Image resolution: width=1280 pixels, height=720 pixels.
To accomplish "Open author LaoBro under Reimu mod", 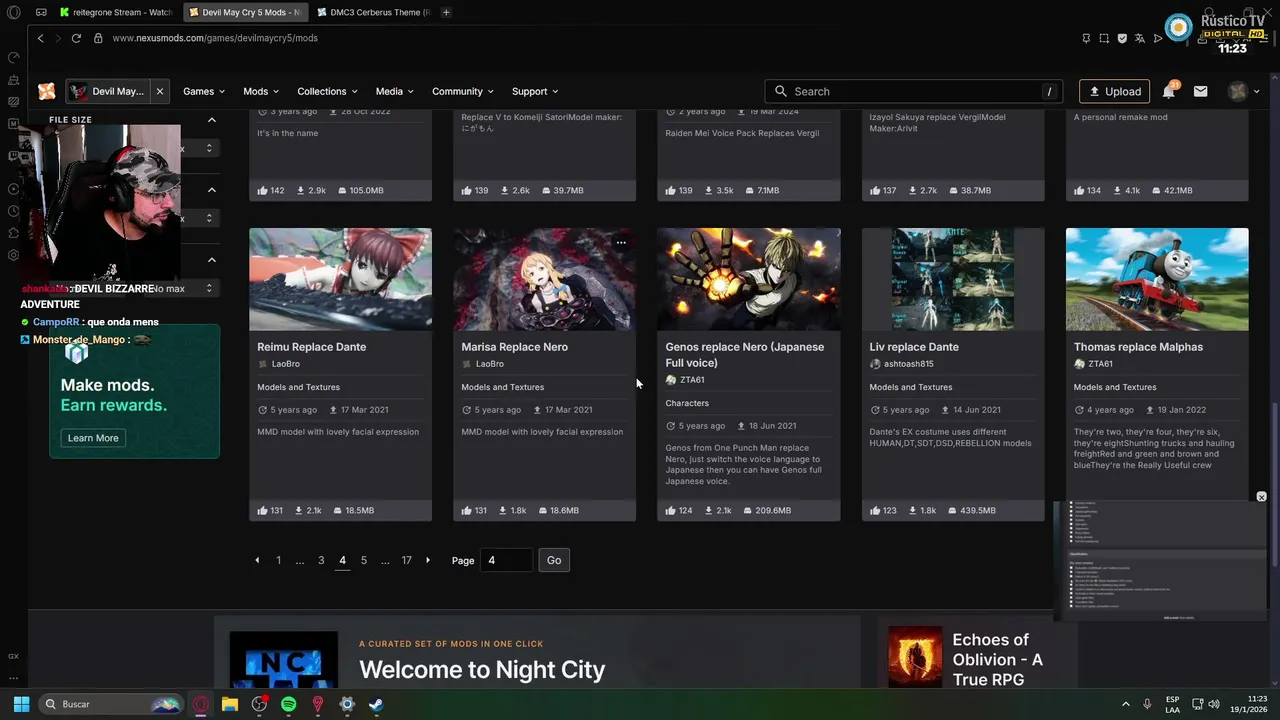I will click(285, 364).
